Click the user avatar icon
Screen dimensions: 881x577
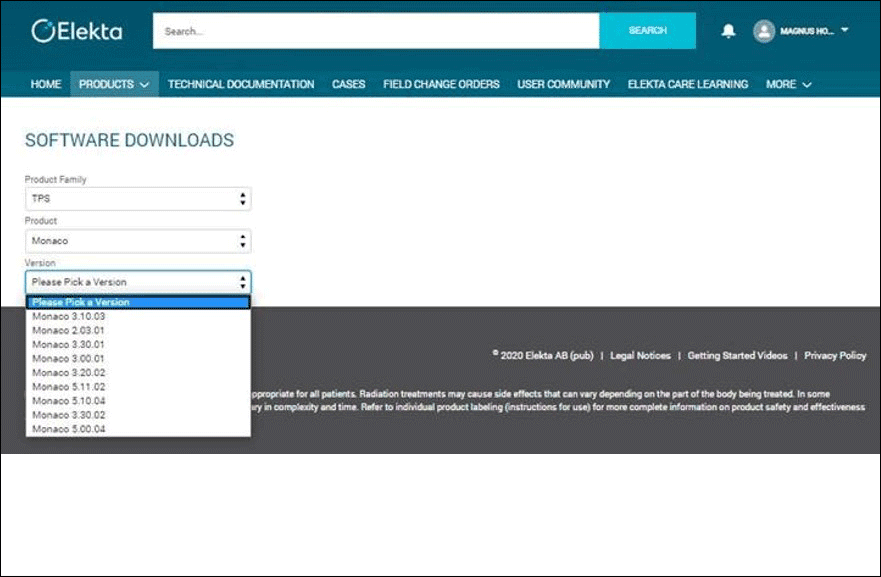(764, 31)
